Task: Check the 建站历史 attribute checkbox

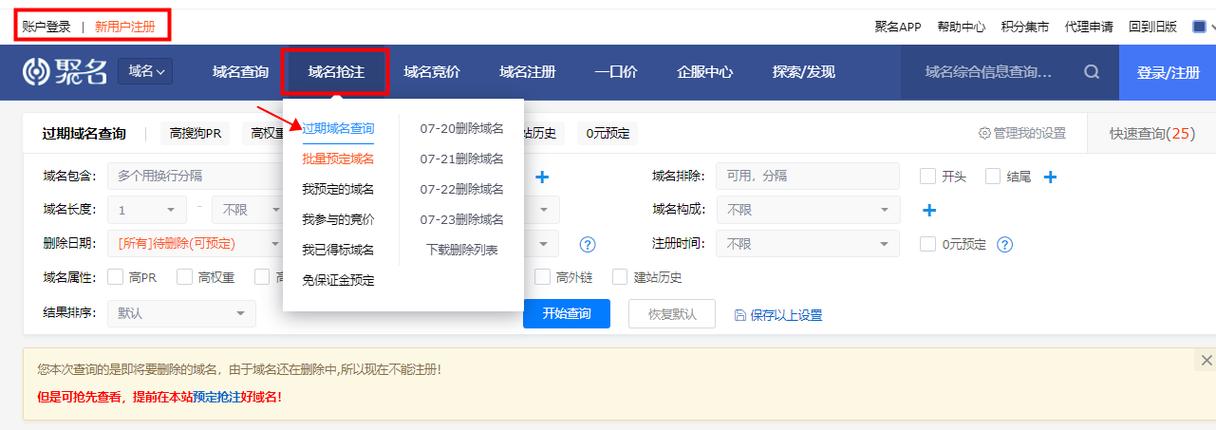Action: pyautogui.click(x=620, y=277)
